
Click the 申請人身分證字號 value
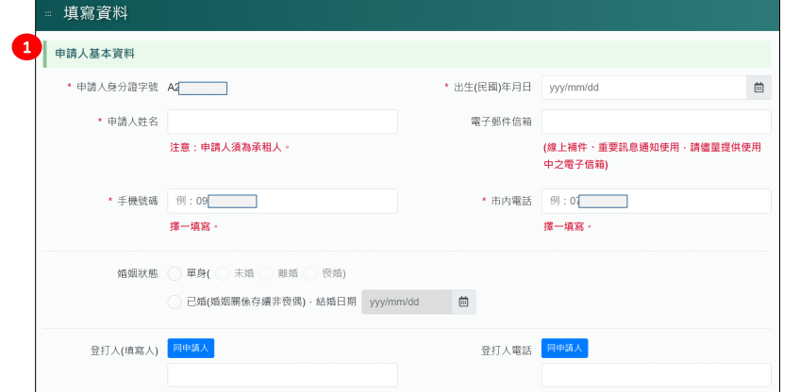point(197,88)
